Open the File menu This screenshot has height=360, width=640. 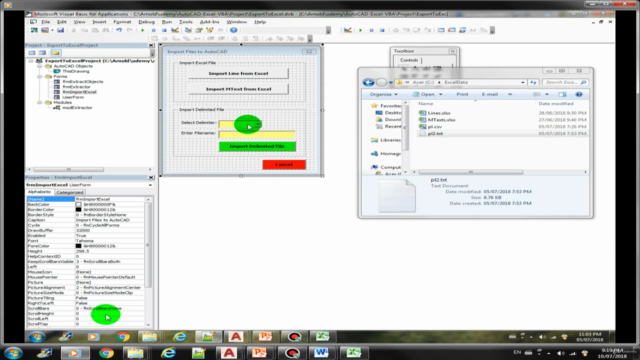46,22
